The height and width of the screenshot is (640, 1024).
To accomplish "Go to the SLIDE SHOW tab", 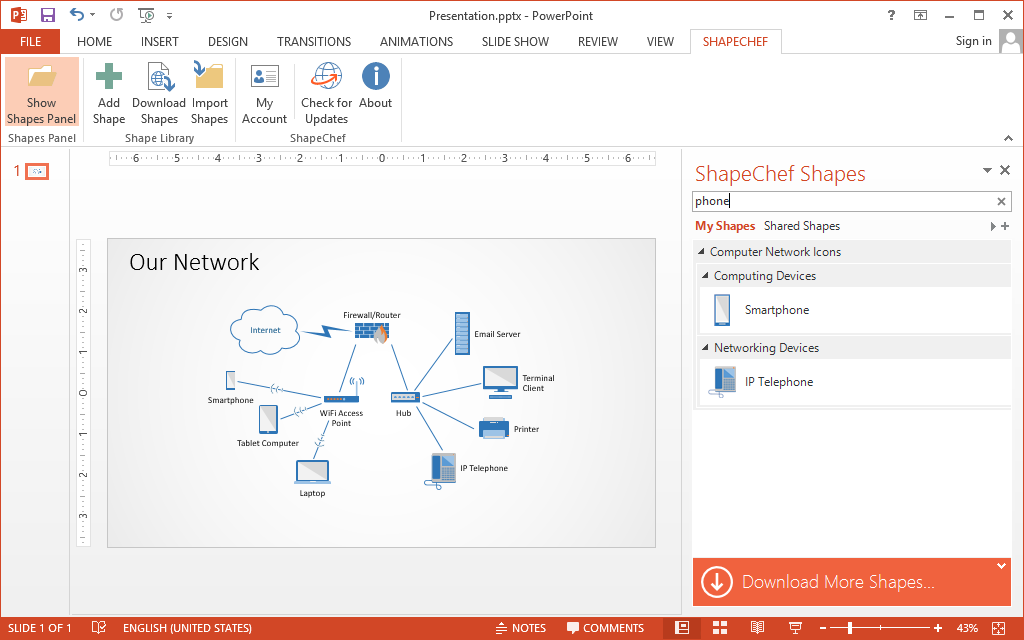I will [515, 42].
